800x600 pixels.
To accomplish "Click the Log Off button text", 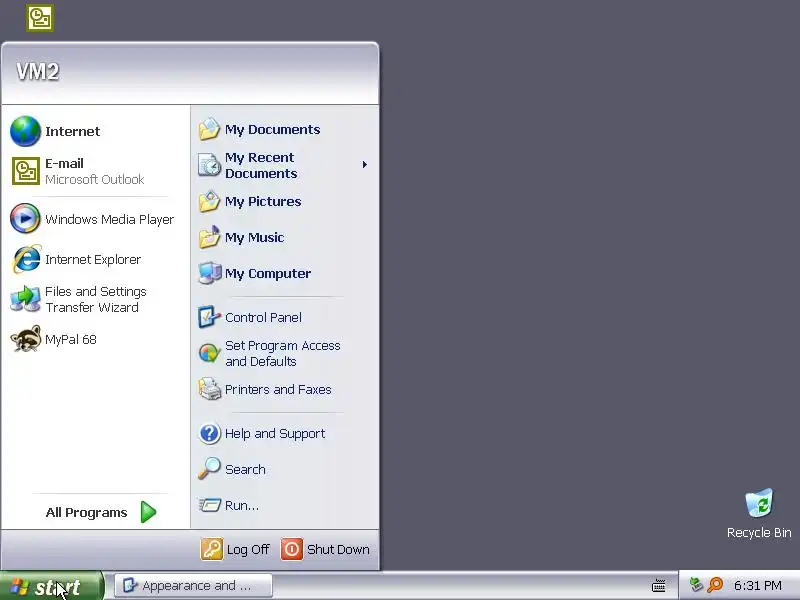I will (x=248, y=549).
